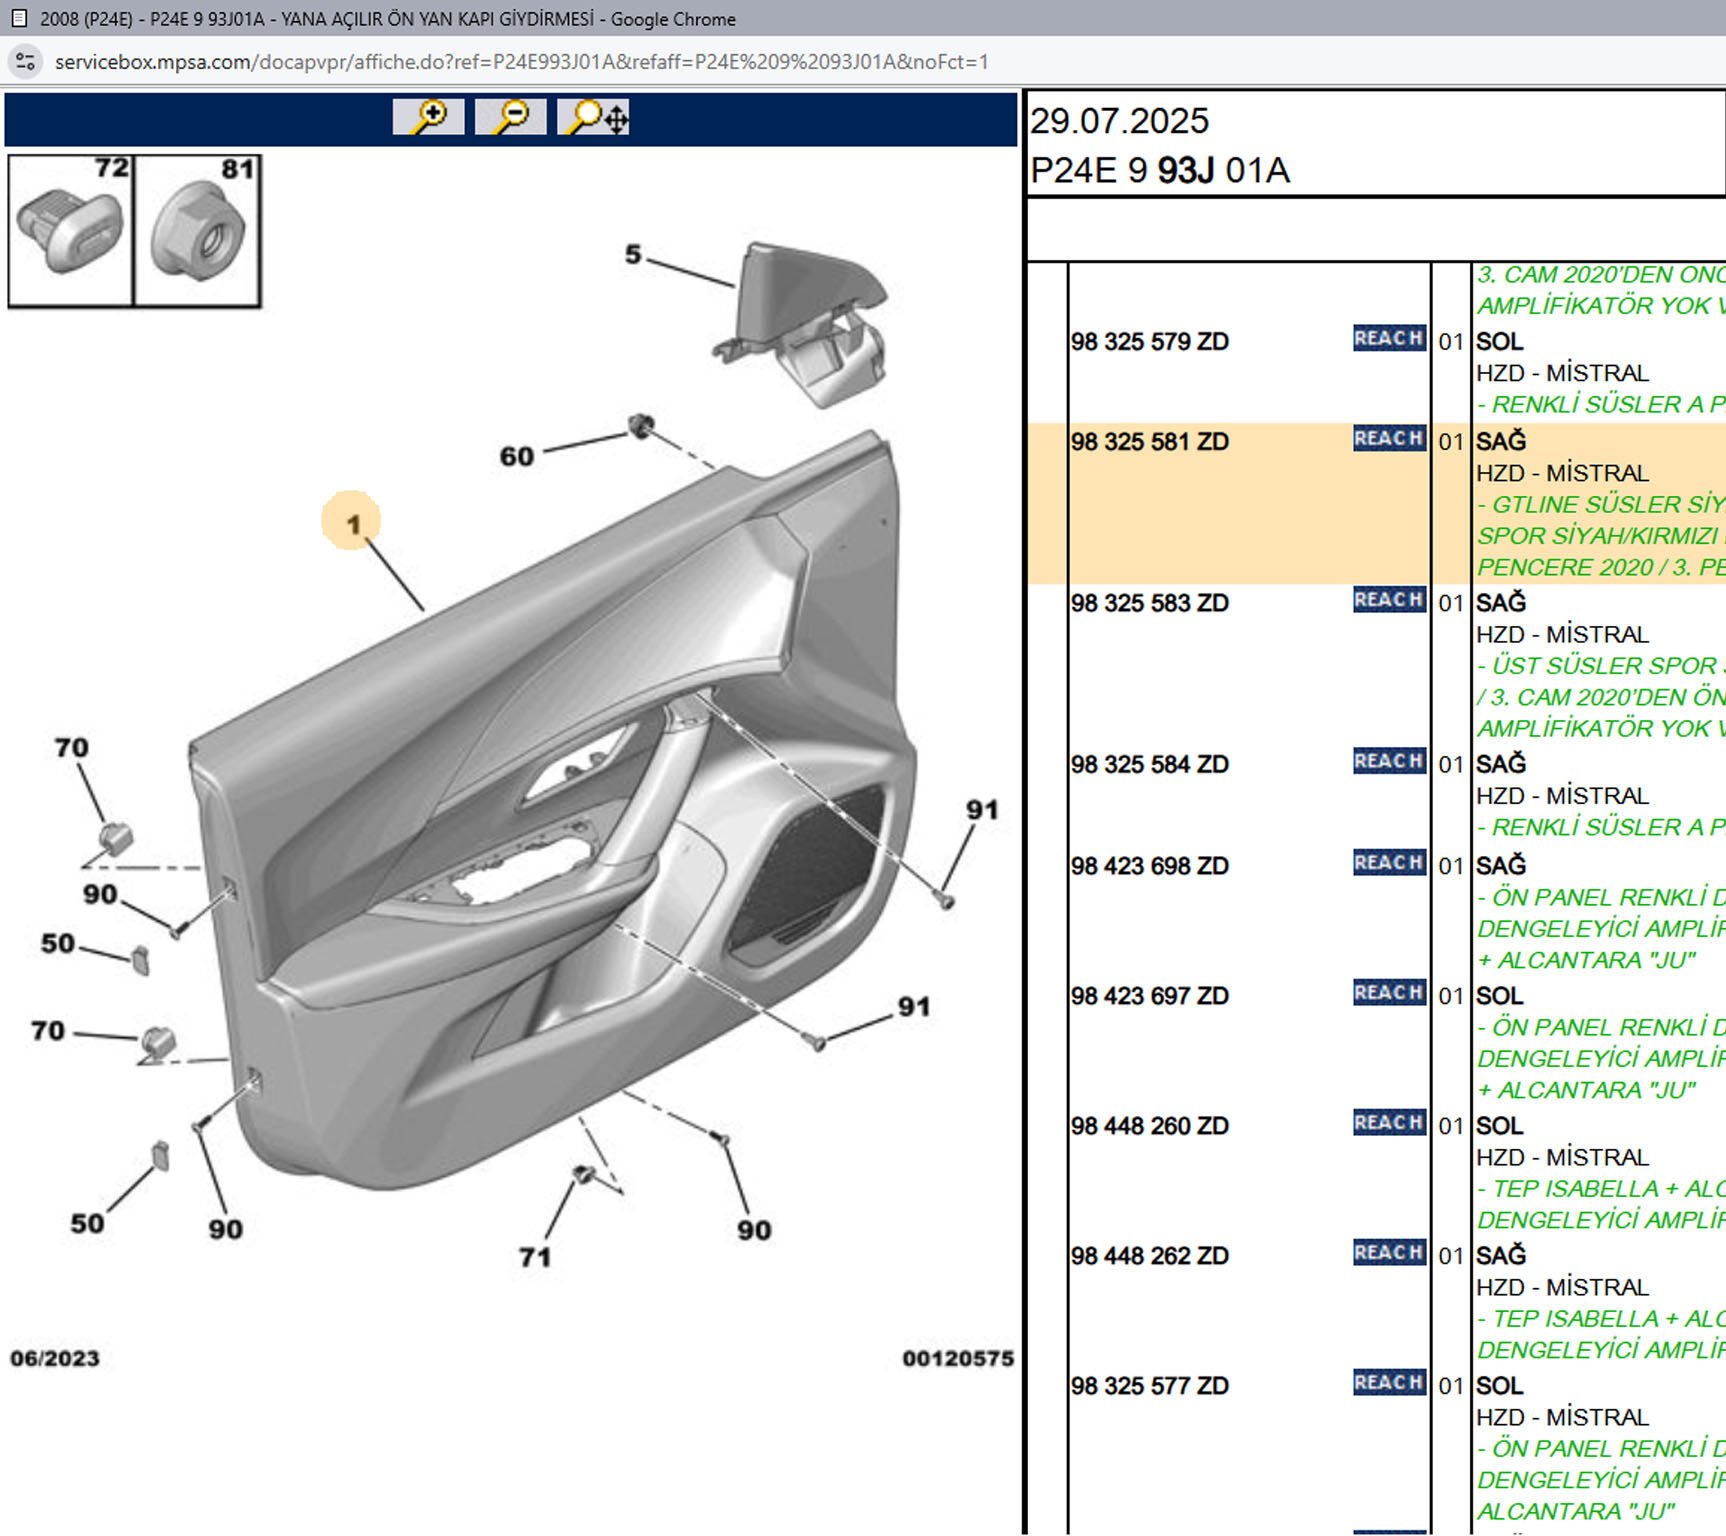The width and height of the screenshot is (1726, 1536).
Task: Select the part 81 nut thumbnail
Action: 198,231
